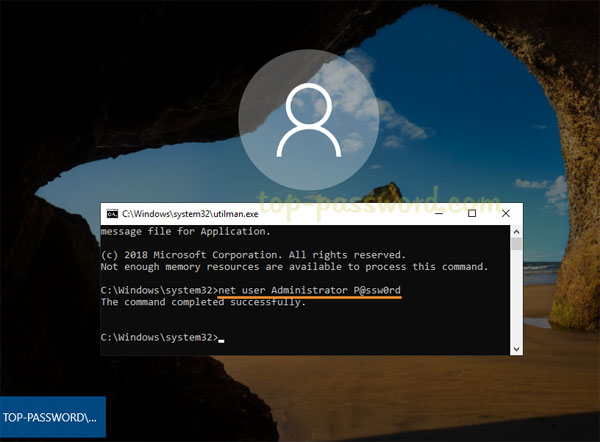
Task: Click the scrollbar down arrow in console
Action: click(x=516, y=347)
